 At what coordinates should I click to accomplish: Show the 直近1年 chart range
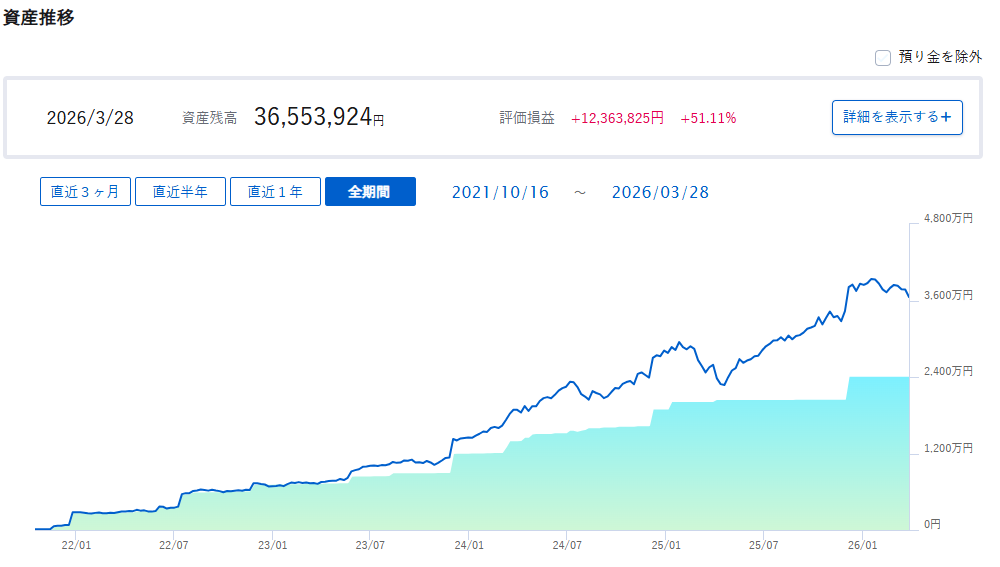tap(275, 192)
